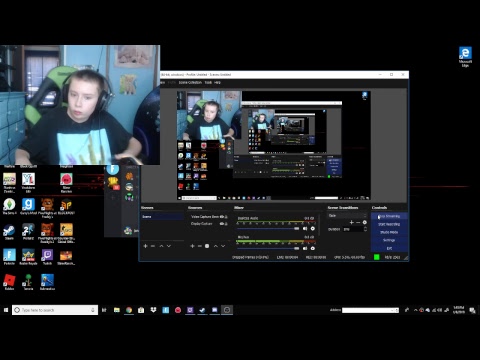Viewport: 480px width, 360px height.
Task: Open the Tools menu in OBS
Action: click(x=208, y=82)
